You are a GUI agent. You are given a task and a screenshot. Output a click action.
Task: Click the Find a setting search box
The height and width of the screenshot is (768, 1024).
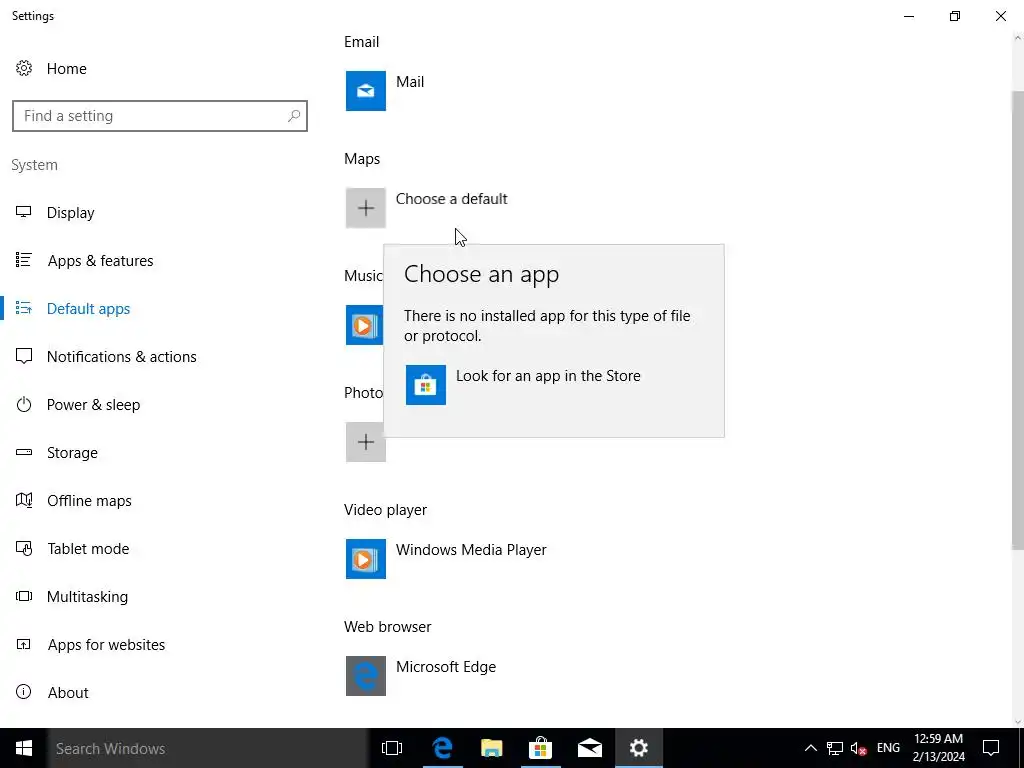coord(159,116)
